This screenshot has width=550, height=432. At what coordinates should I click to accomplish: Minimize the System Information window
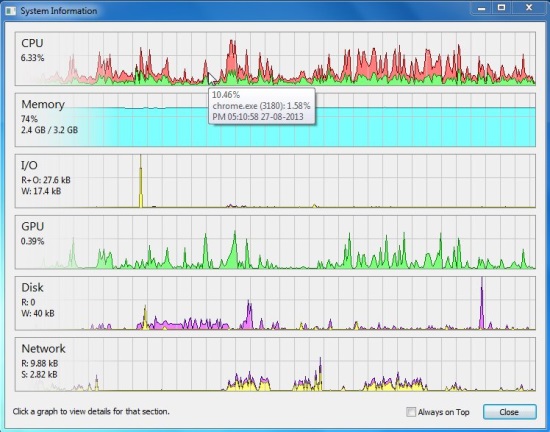click(x=482, y=8)
